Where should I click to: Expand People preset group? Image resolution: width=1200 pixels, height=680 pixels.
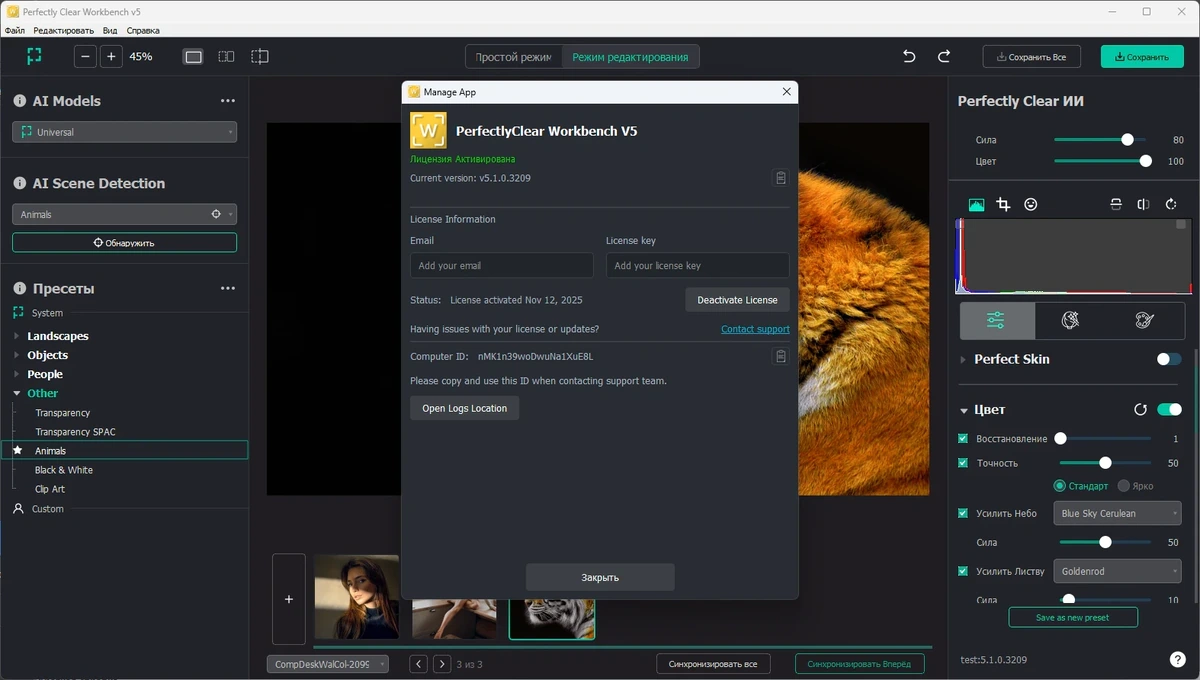(16, 374)
